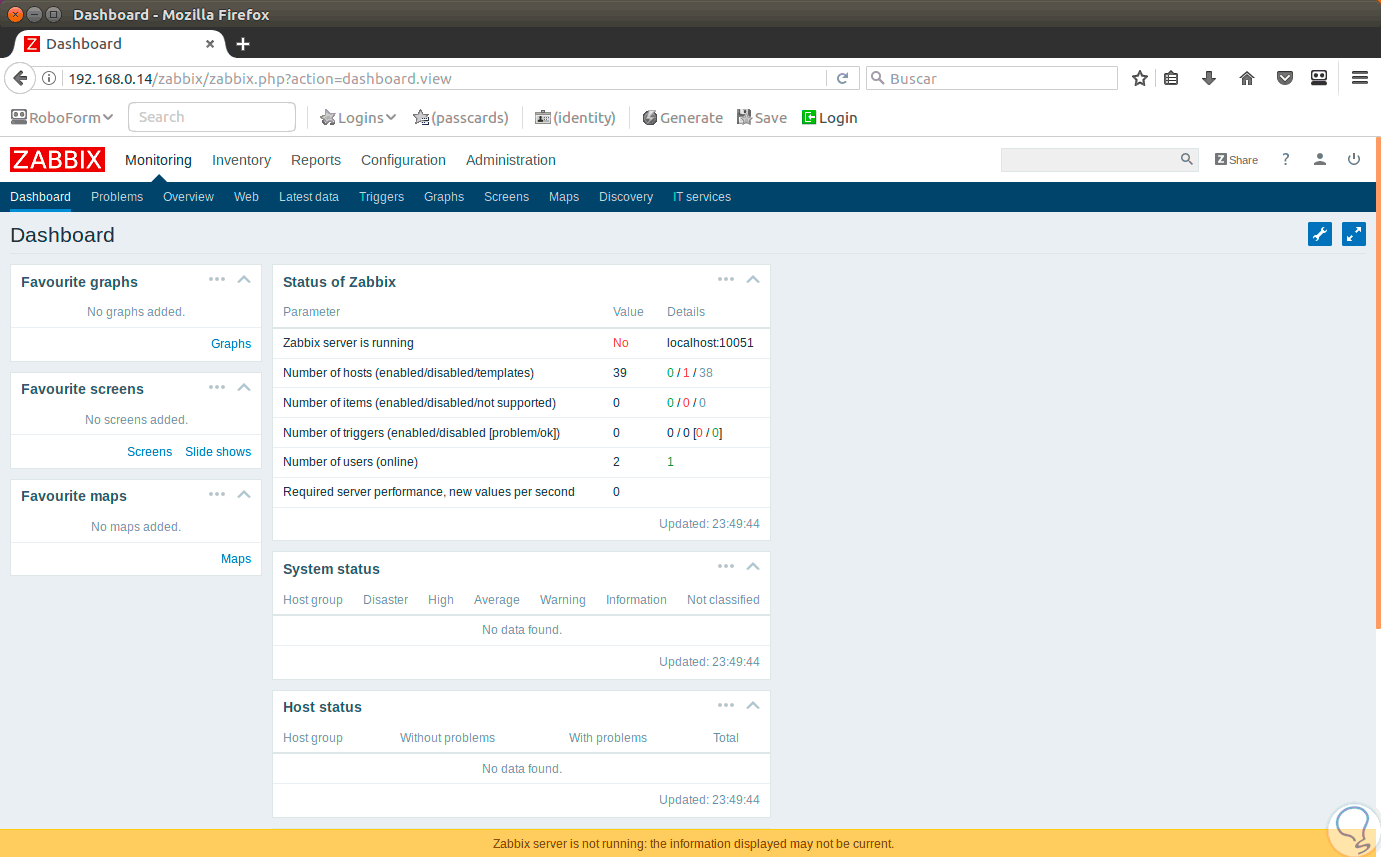
Task: Open the RoboForm Logins dropdown
Action: tap(358, 117)
